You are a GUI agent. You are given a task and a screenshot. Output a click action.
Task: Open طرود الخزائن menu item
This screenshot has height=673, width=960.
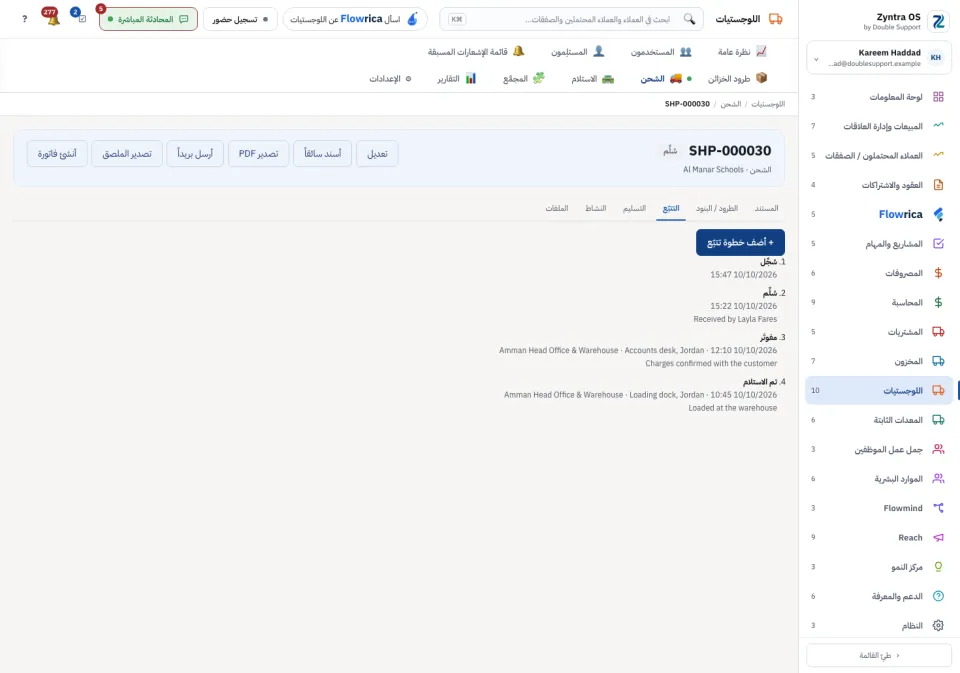737,78
